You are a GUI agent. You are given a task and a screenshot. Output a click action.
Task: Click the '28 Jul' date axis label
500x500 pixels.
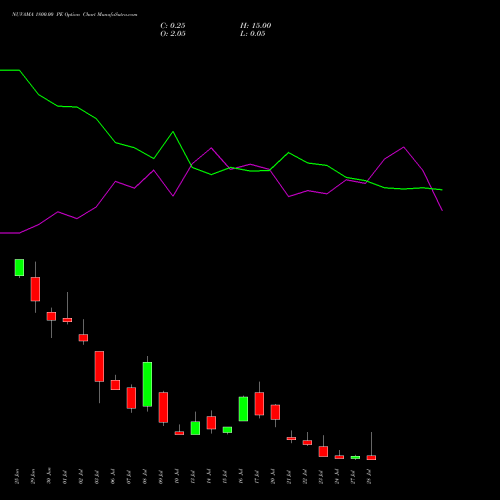[x=369, y=477]
